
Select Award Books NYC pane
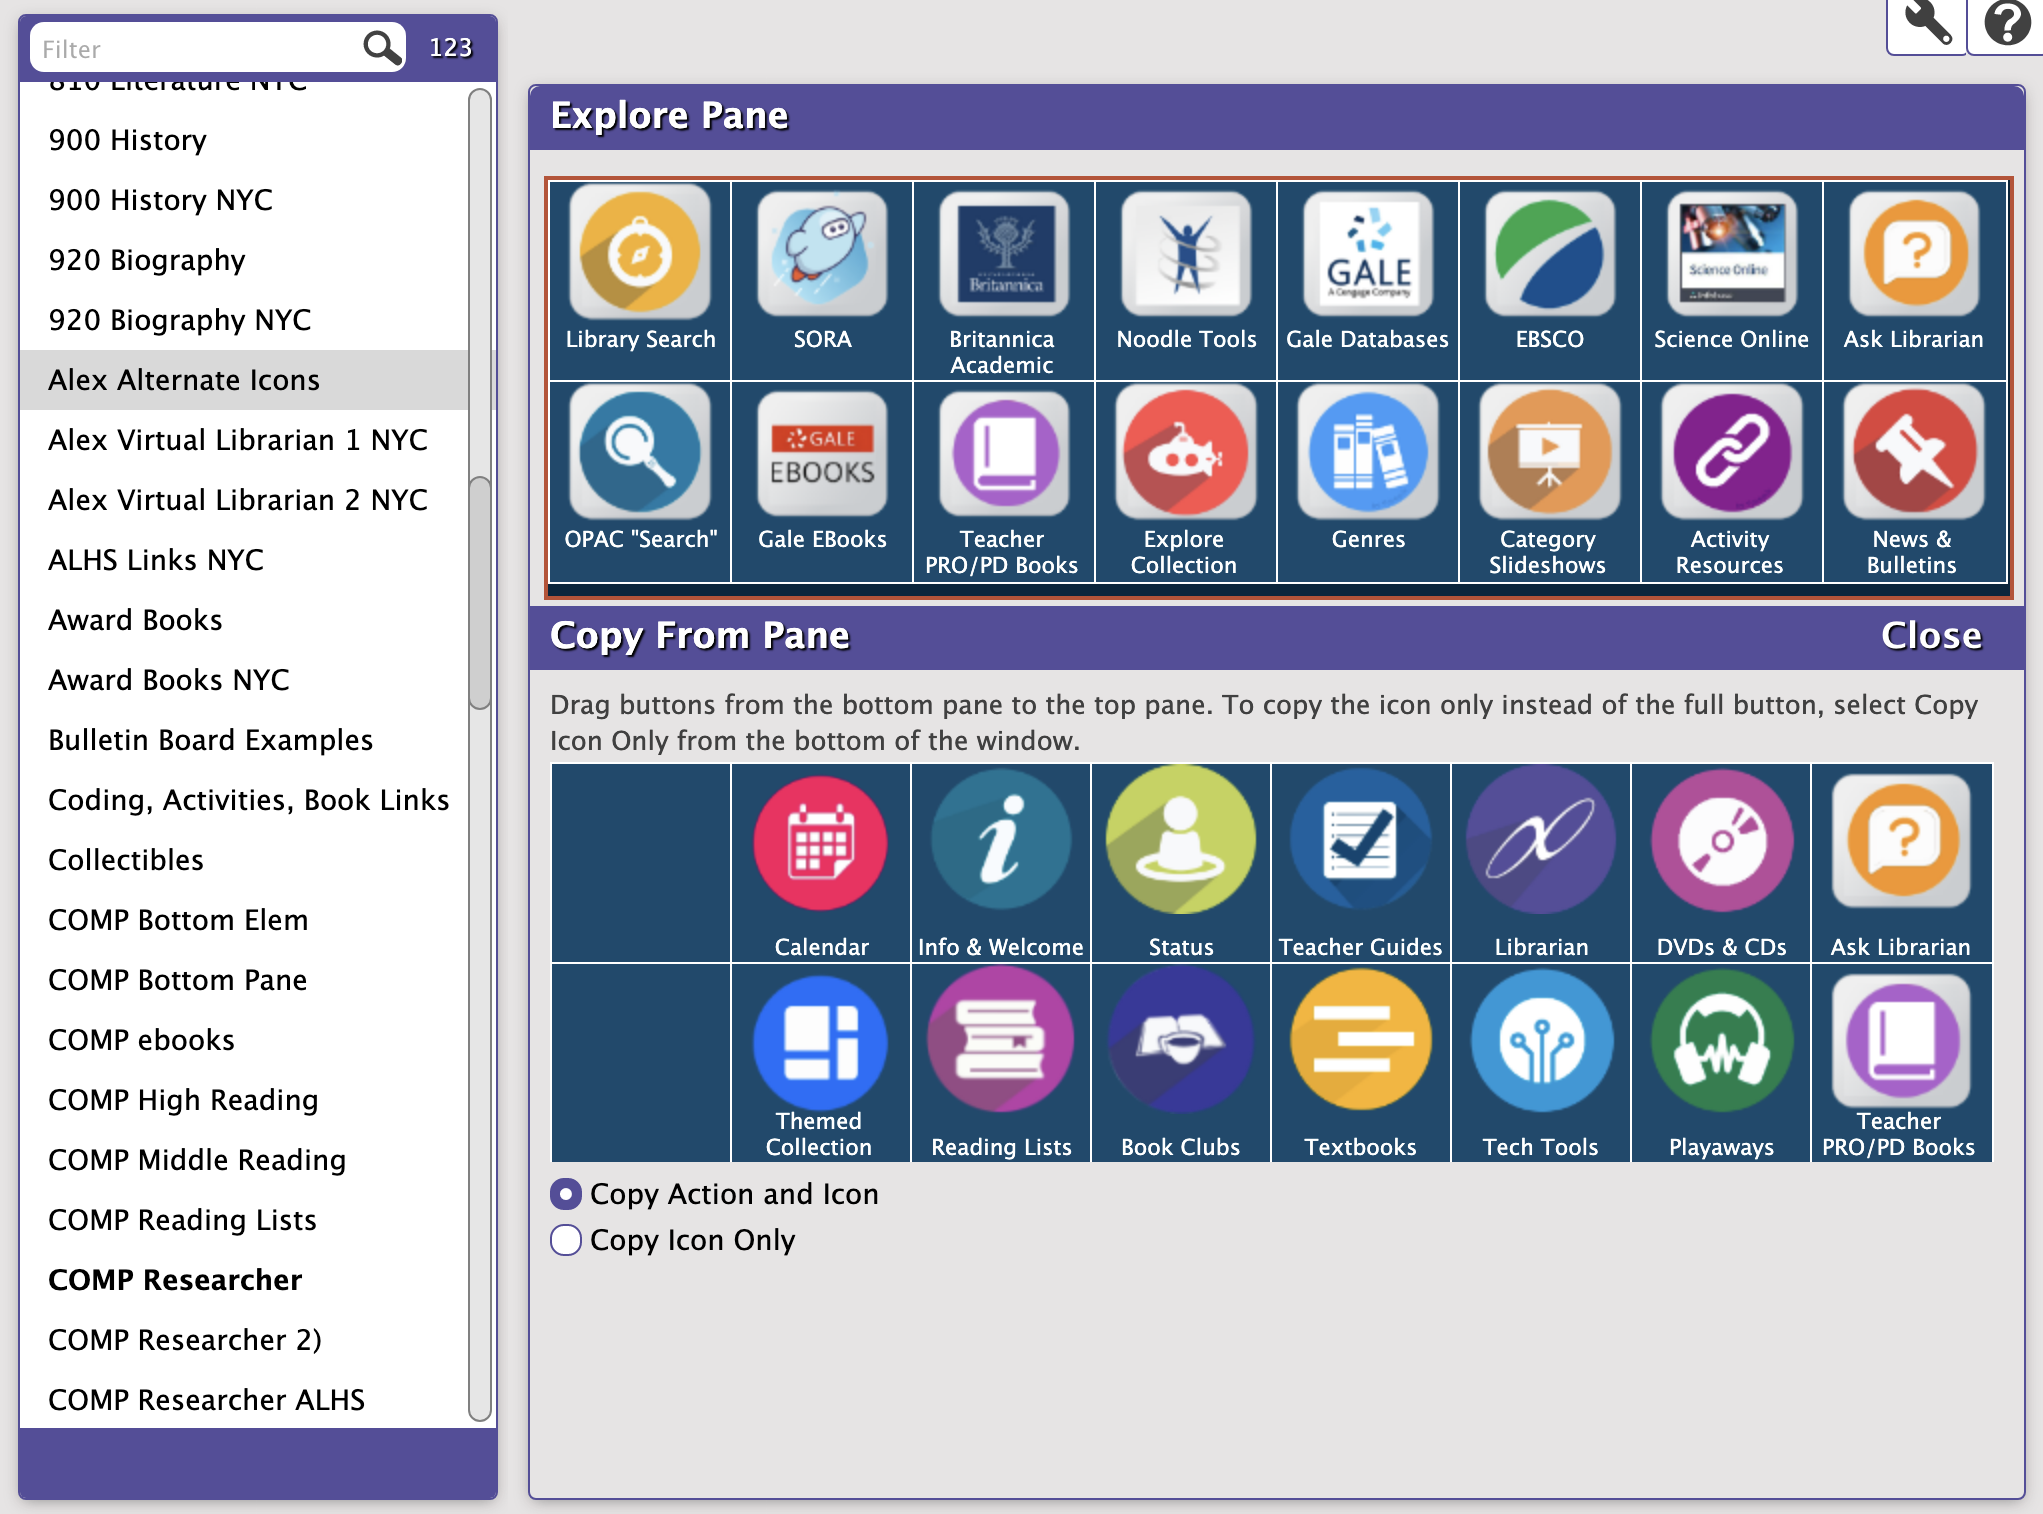tap(244, 680)
